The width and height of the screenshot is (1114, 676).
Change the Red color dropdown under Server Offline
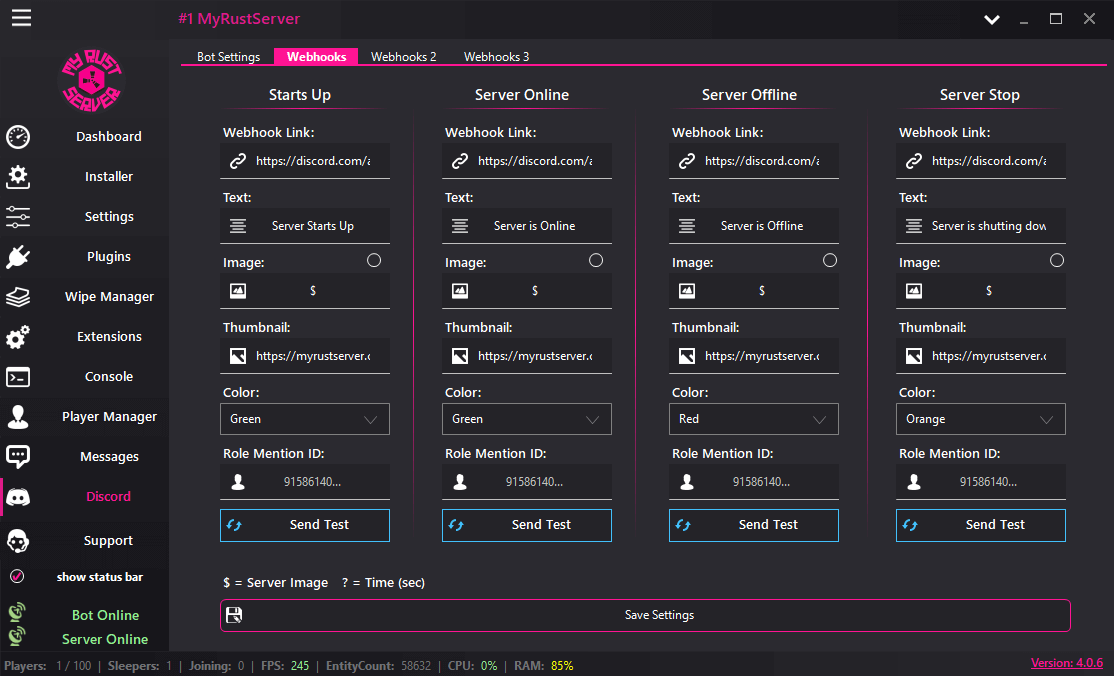point(753,418)
